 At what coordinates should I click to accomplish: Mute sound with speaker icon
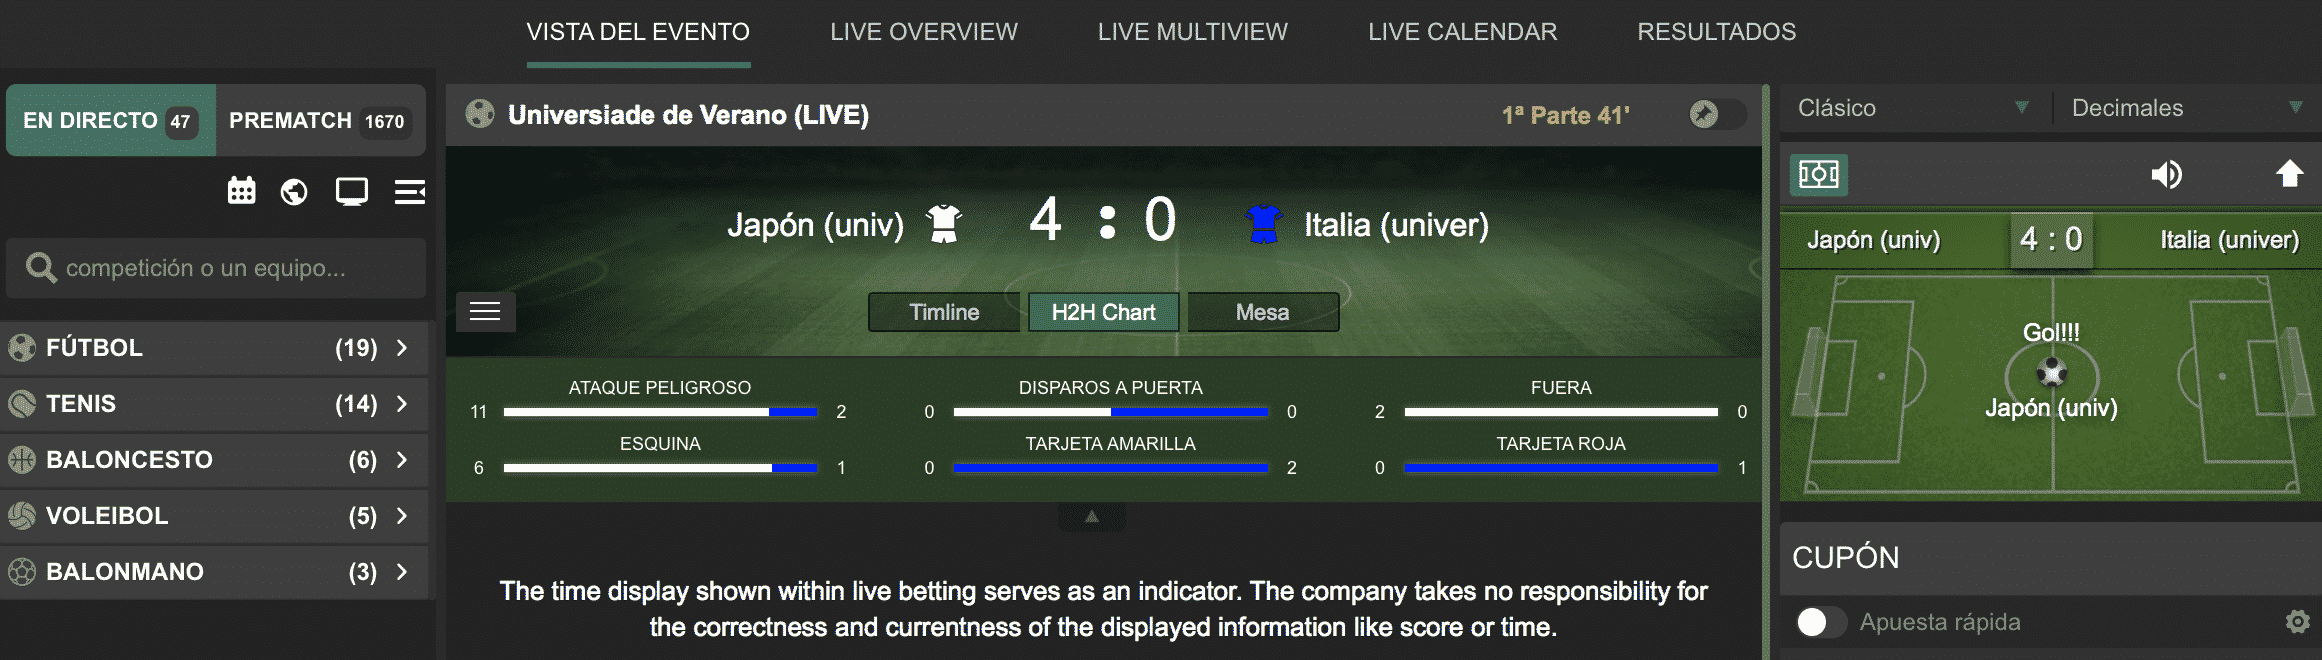pos(2166,175)
